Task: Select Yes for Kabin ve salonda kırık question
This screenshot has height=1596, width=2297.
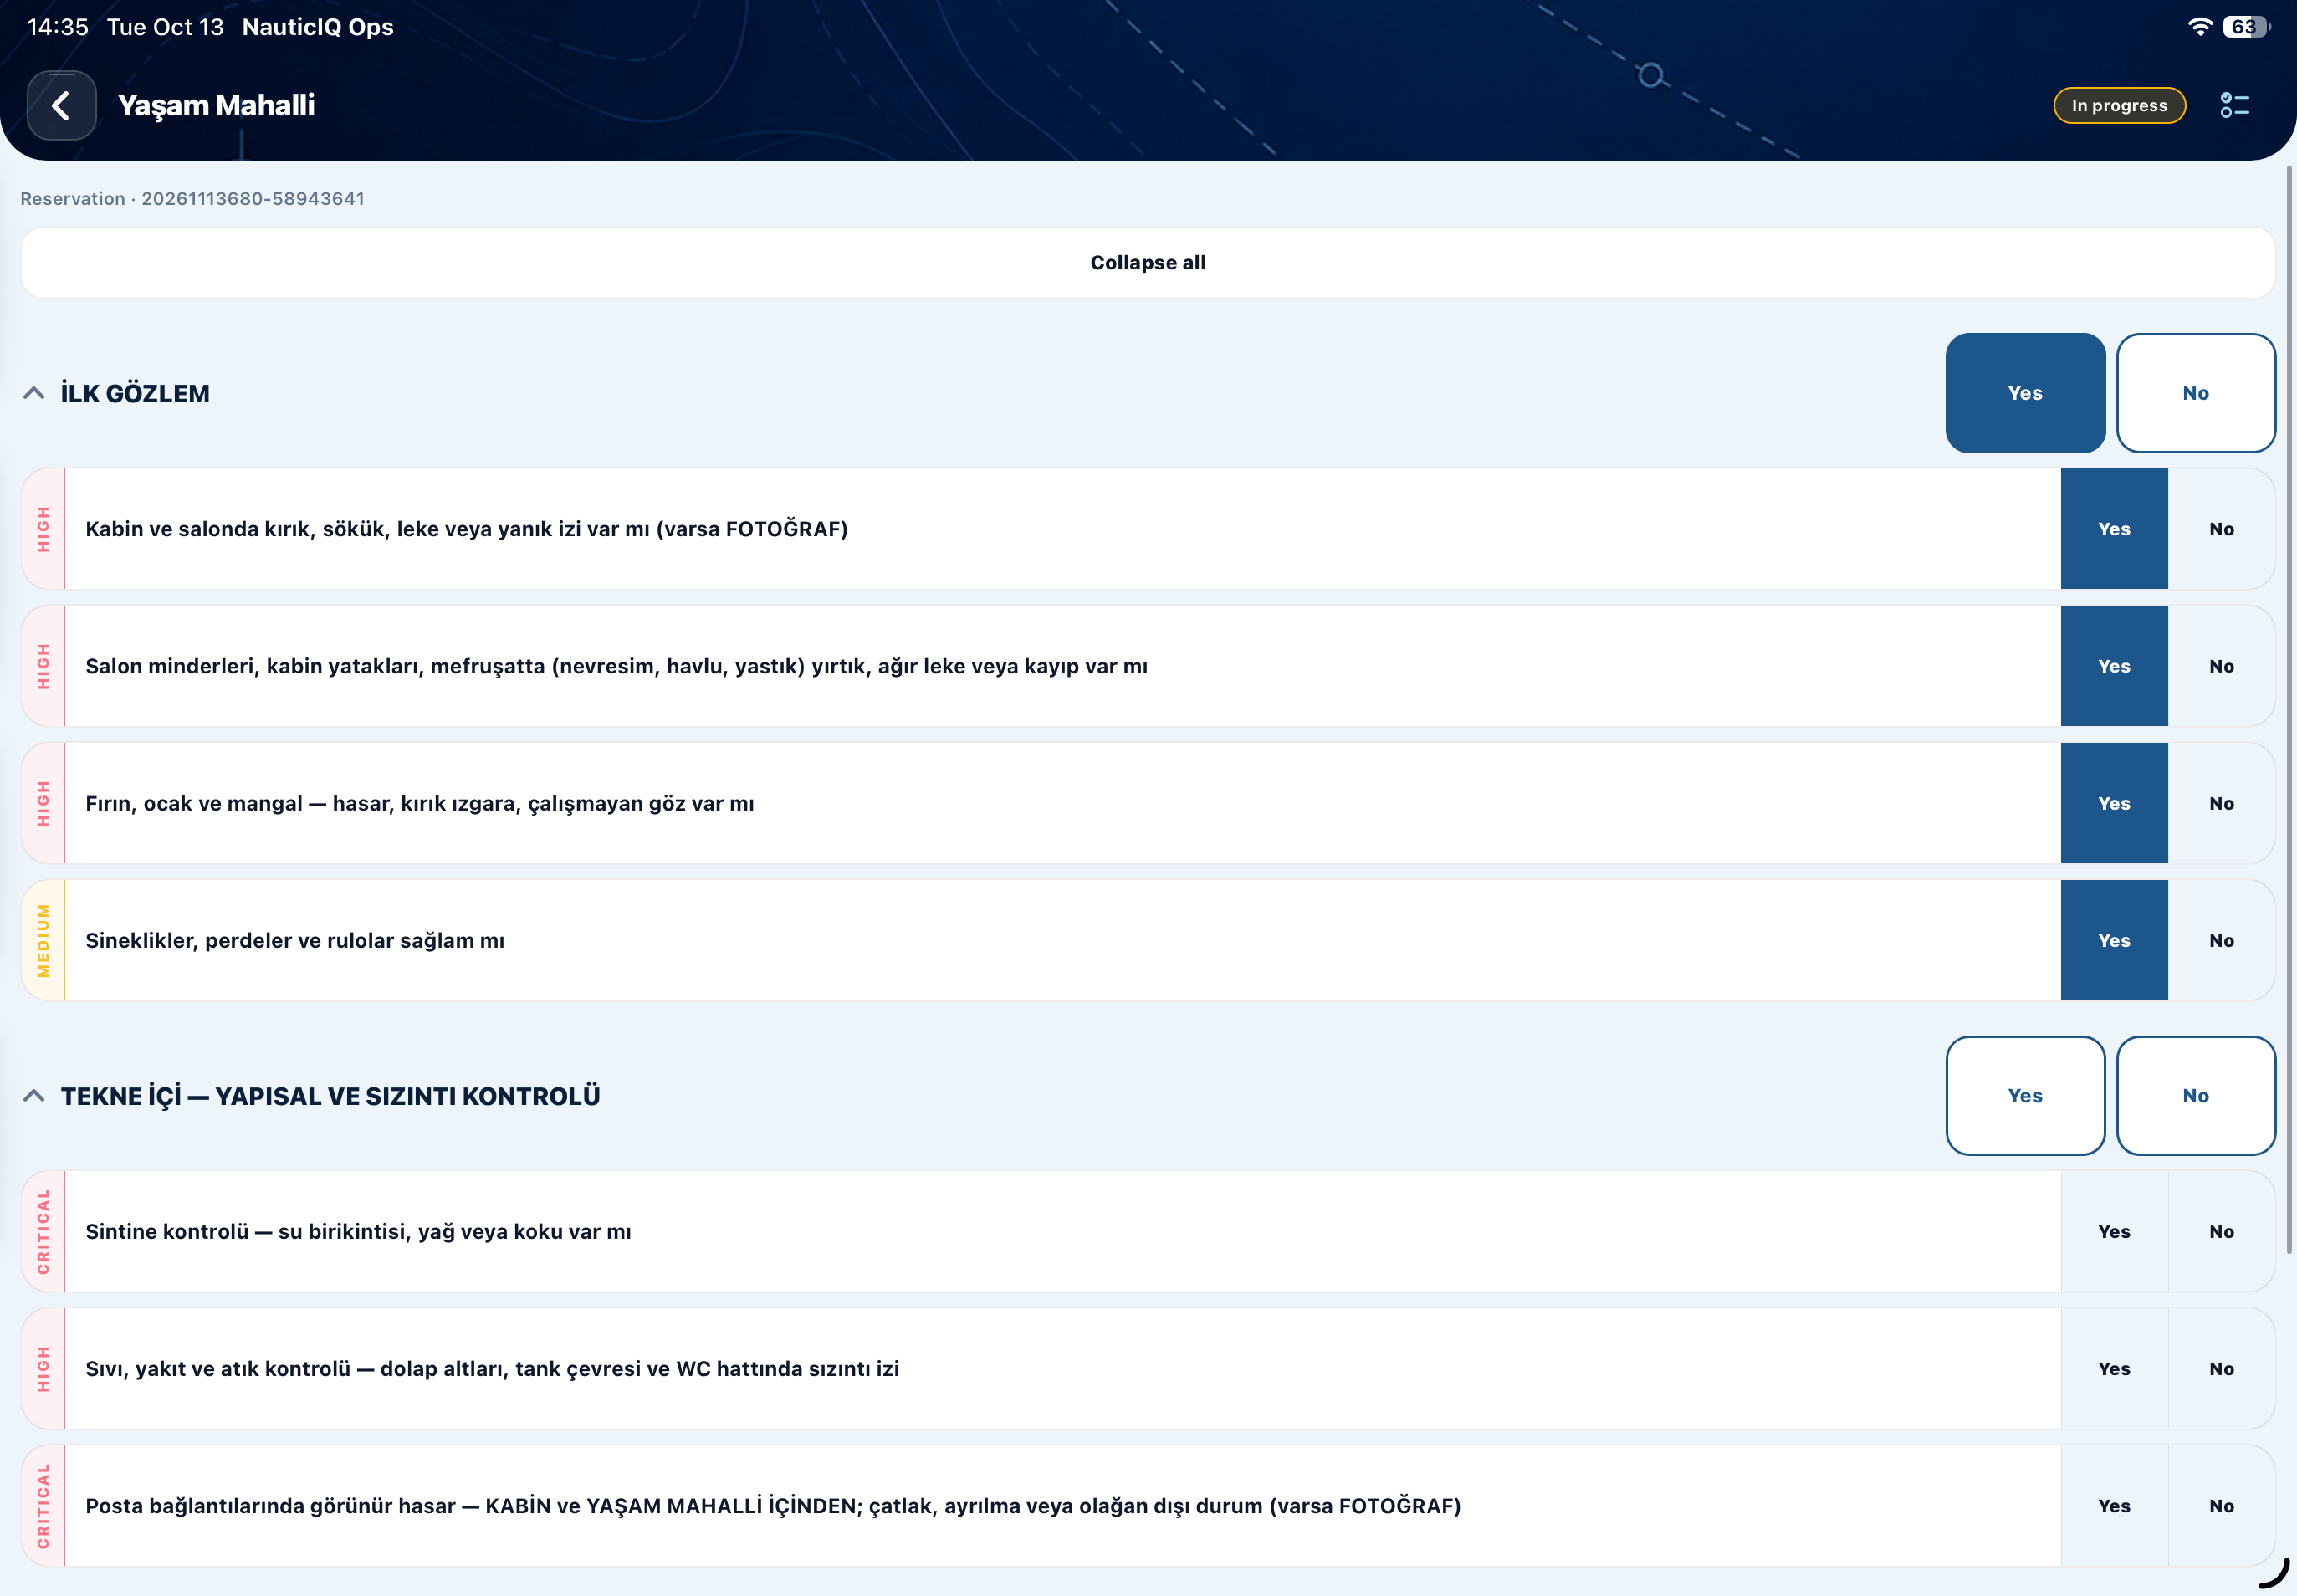Action: click(x=2114, y=529)
